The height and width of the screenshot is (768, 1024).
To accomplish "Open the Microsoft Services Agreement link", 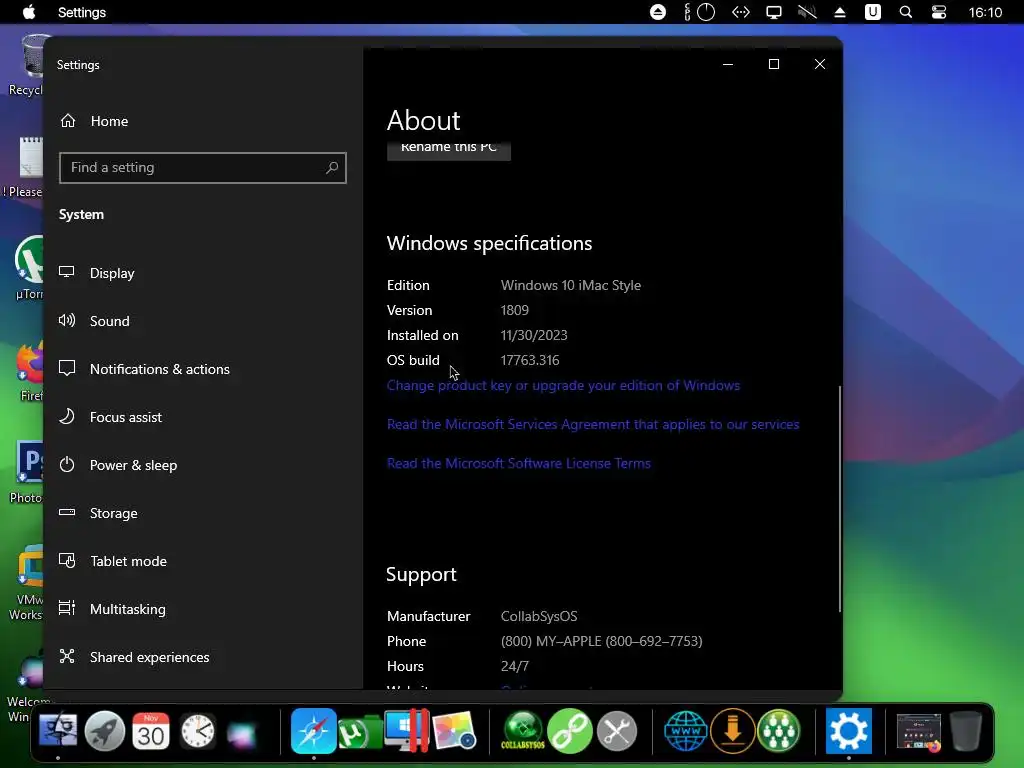I will pyautogui.click(x=592, y=424).
